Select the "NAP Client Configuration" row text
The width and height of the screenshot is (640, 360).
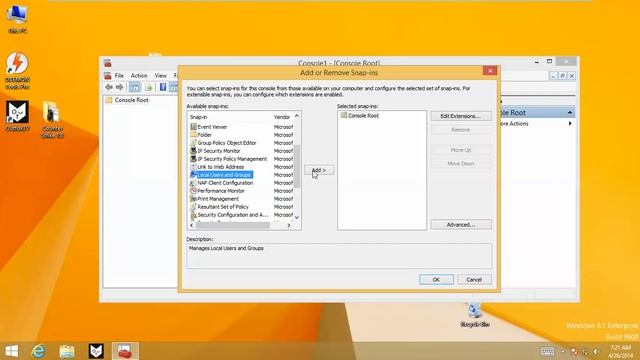point(225,183)
